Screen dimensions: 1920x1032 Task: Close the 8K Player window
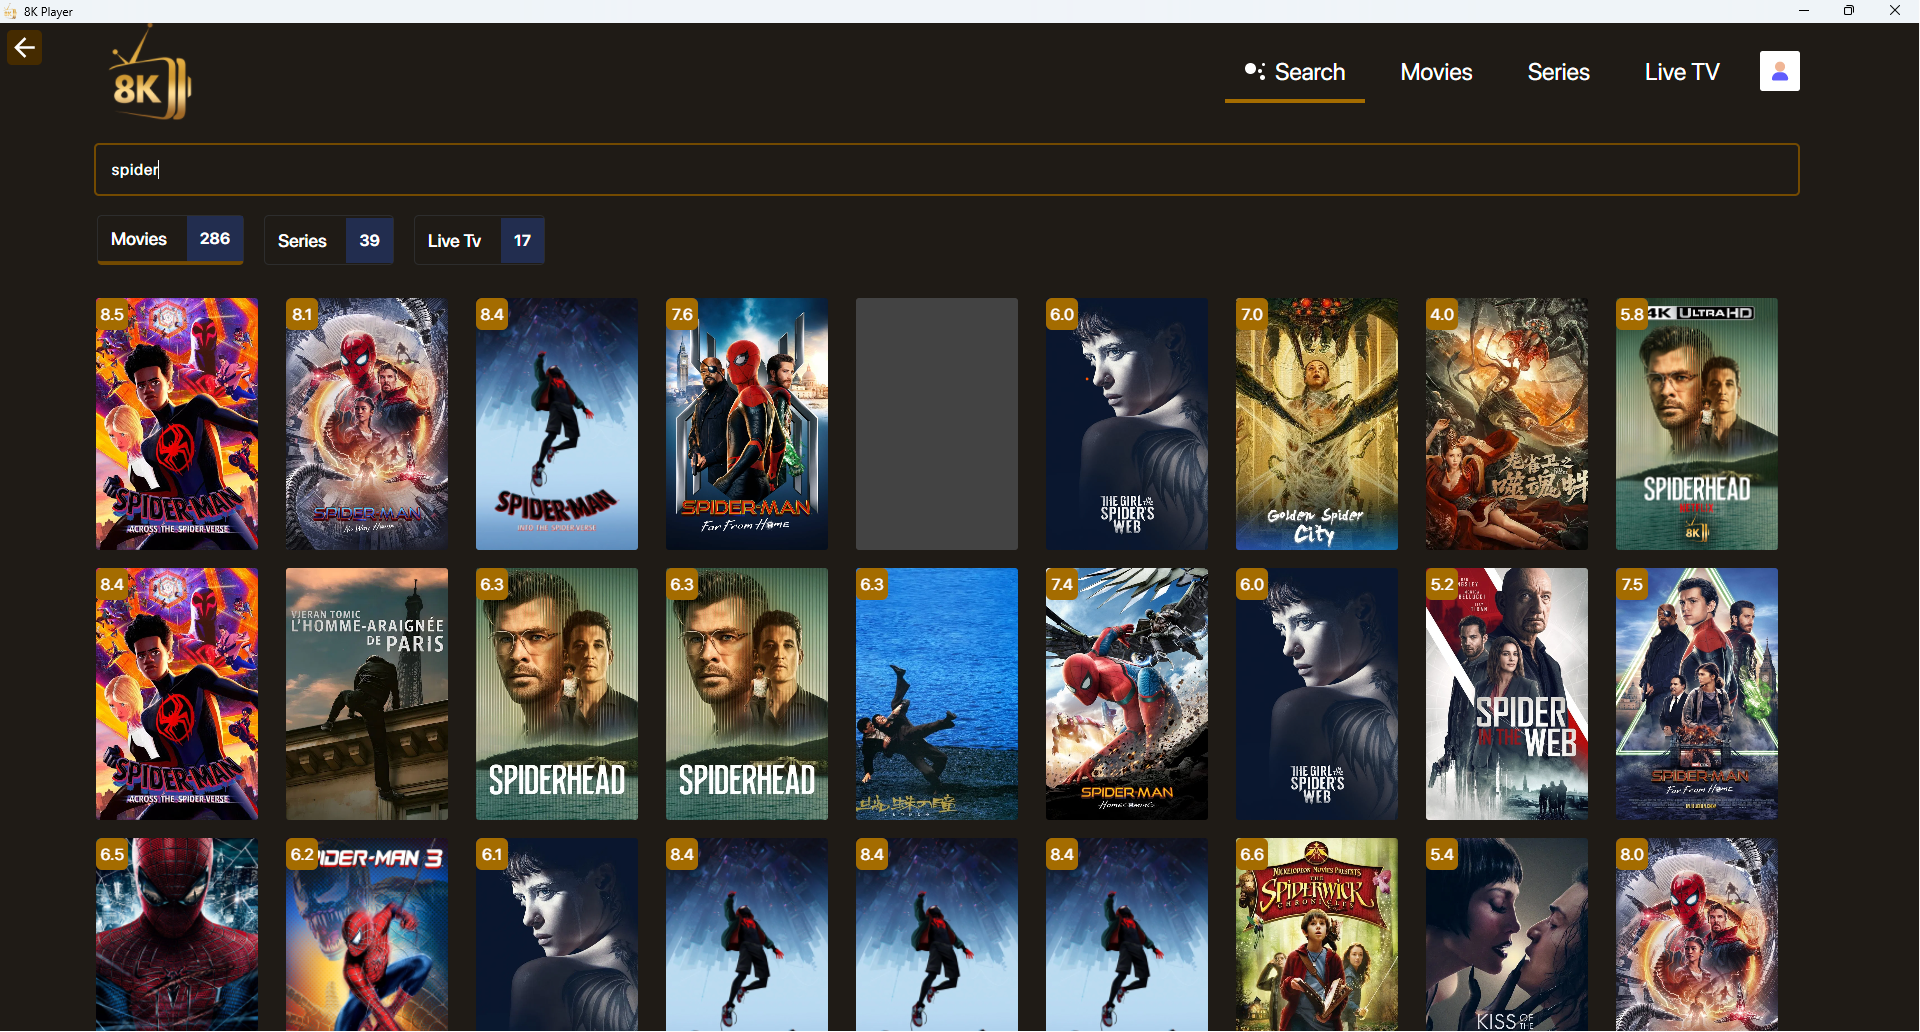pos(1895,11)
